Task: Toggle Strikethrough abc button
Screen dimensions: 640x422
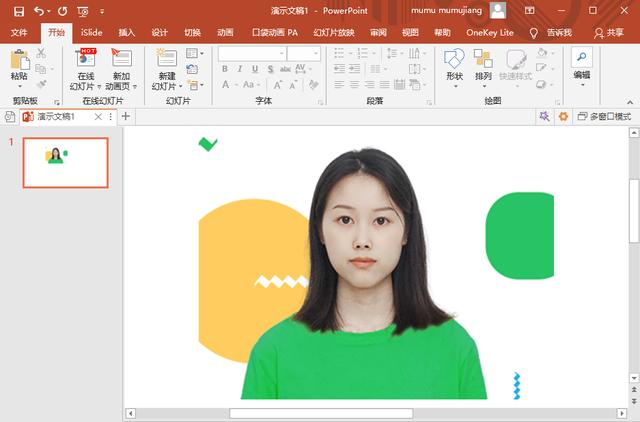Action: pyautogui.click(x=285, y=69)
